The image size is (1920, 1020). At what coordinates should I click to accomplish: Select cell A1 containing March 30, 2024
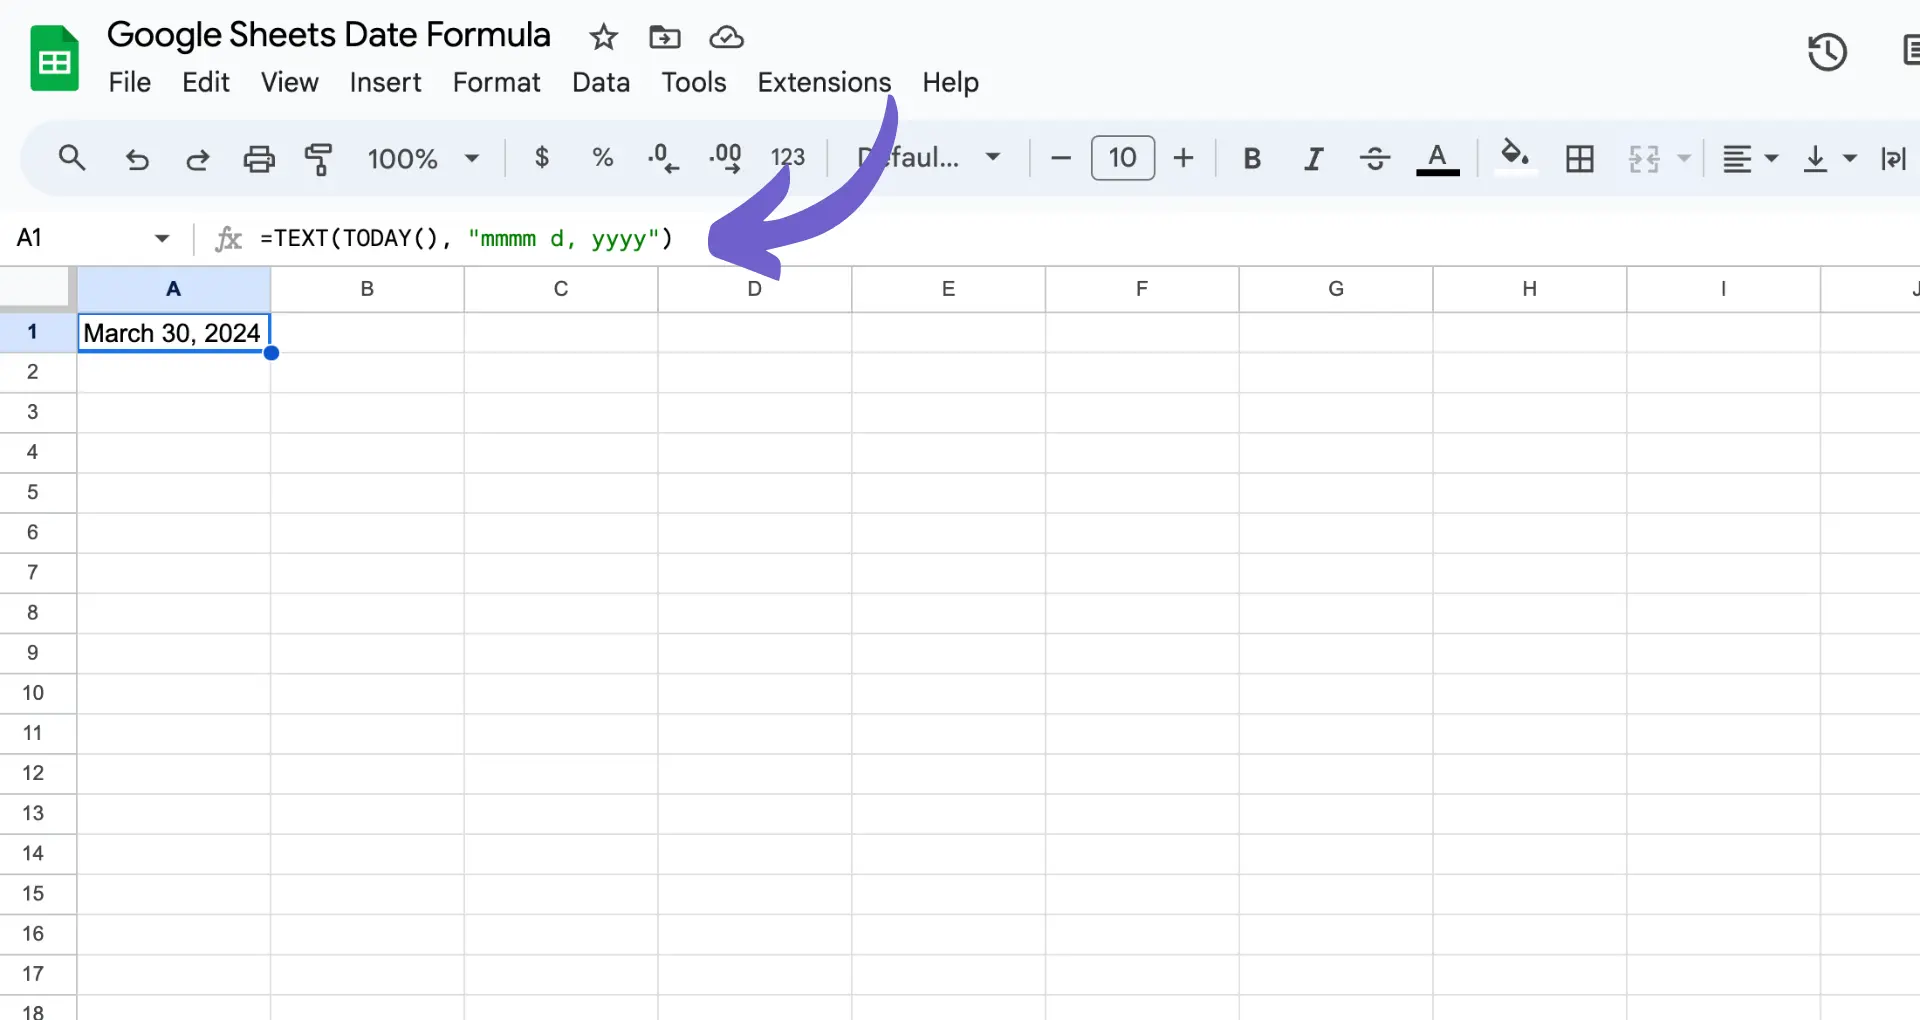pos(174,332)
